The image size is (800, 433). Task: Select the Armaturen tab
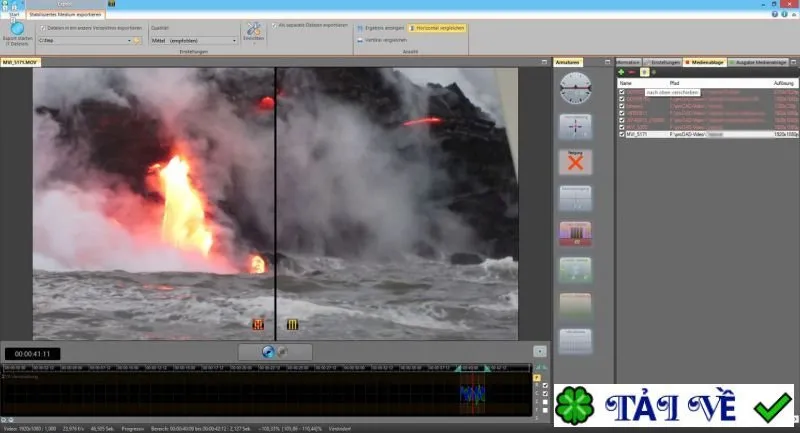[x=568, y=62]
